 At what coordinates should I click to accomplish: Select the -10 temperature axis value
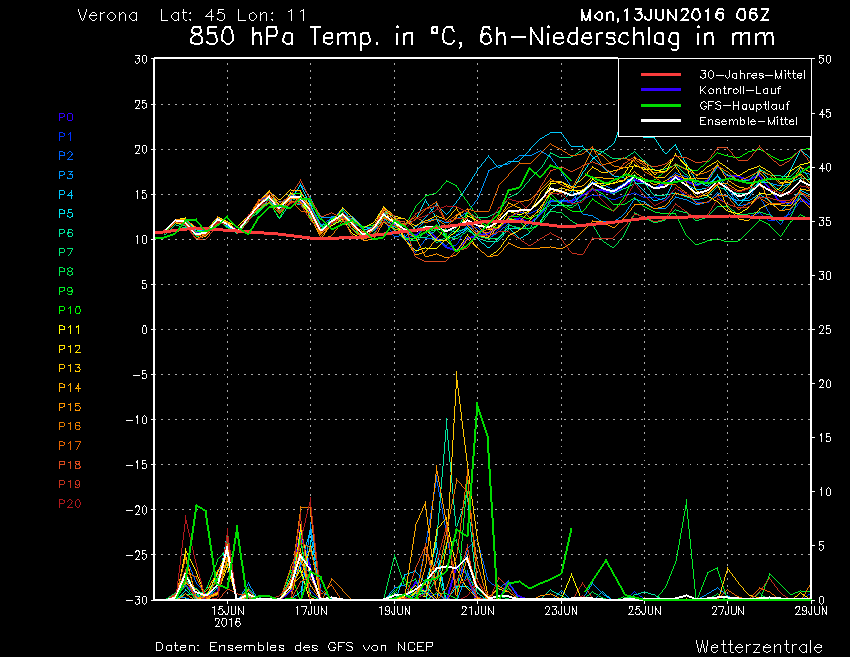[135, 420]
